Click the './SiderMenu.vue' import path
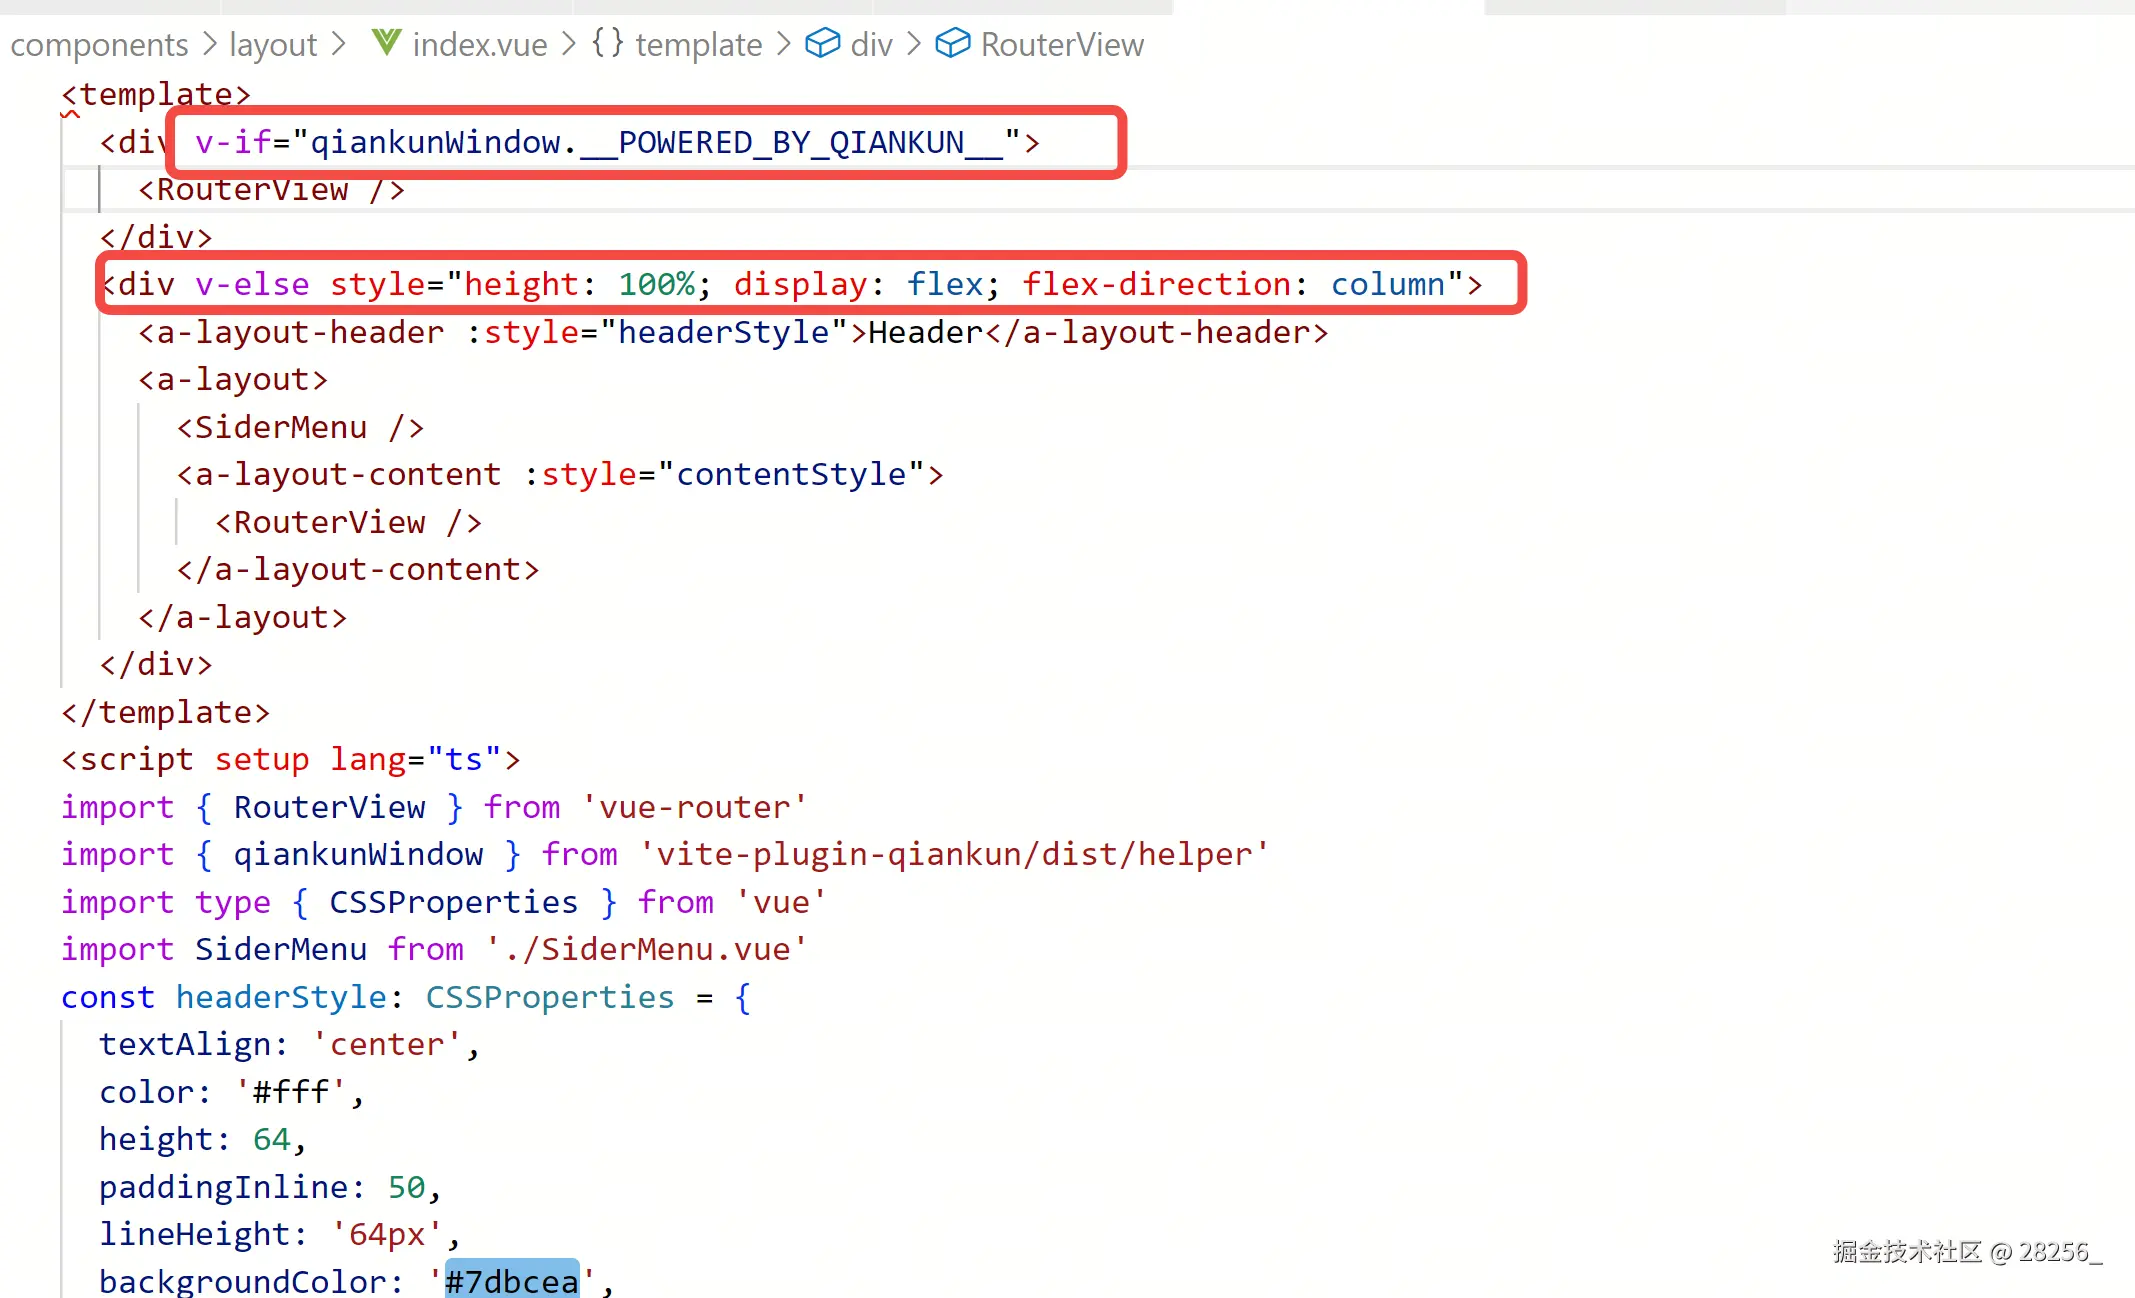 [x=646, y=949]
